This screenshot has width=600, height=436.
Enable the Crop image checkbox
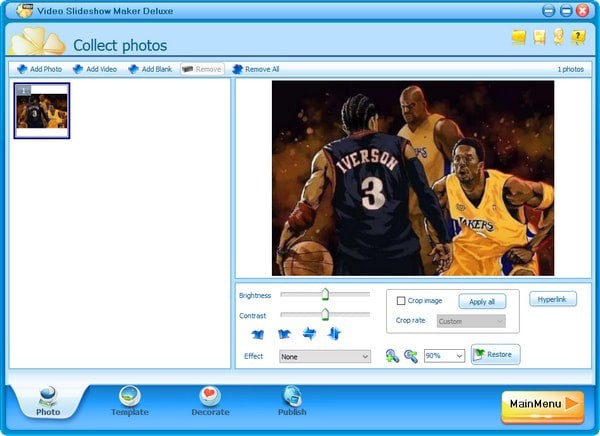pos(401,301)
